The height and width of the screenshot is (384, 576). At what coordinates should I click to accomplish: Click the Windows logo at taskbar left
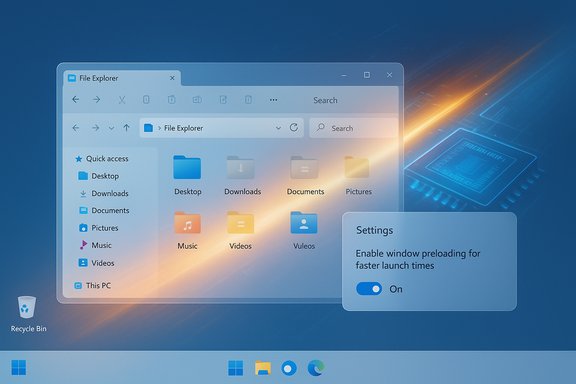tap(19, 367)
